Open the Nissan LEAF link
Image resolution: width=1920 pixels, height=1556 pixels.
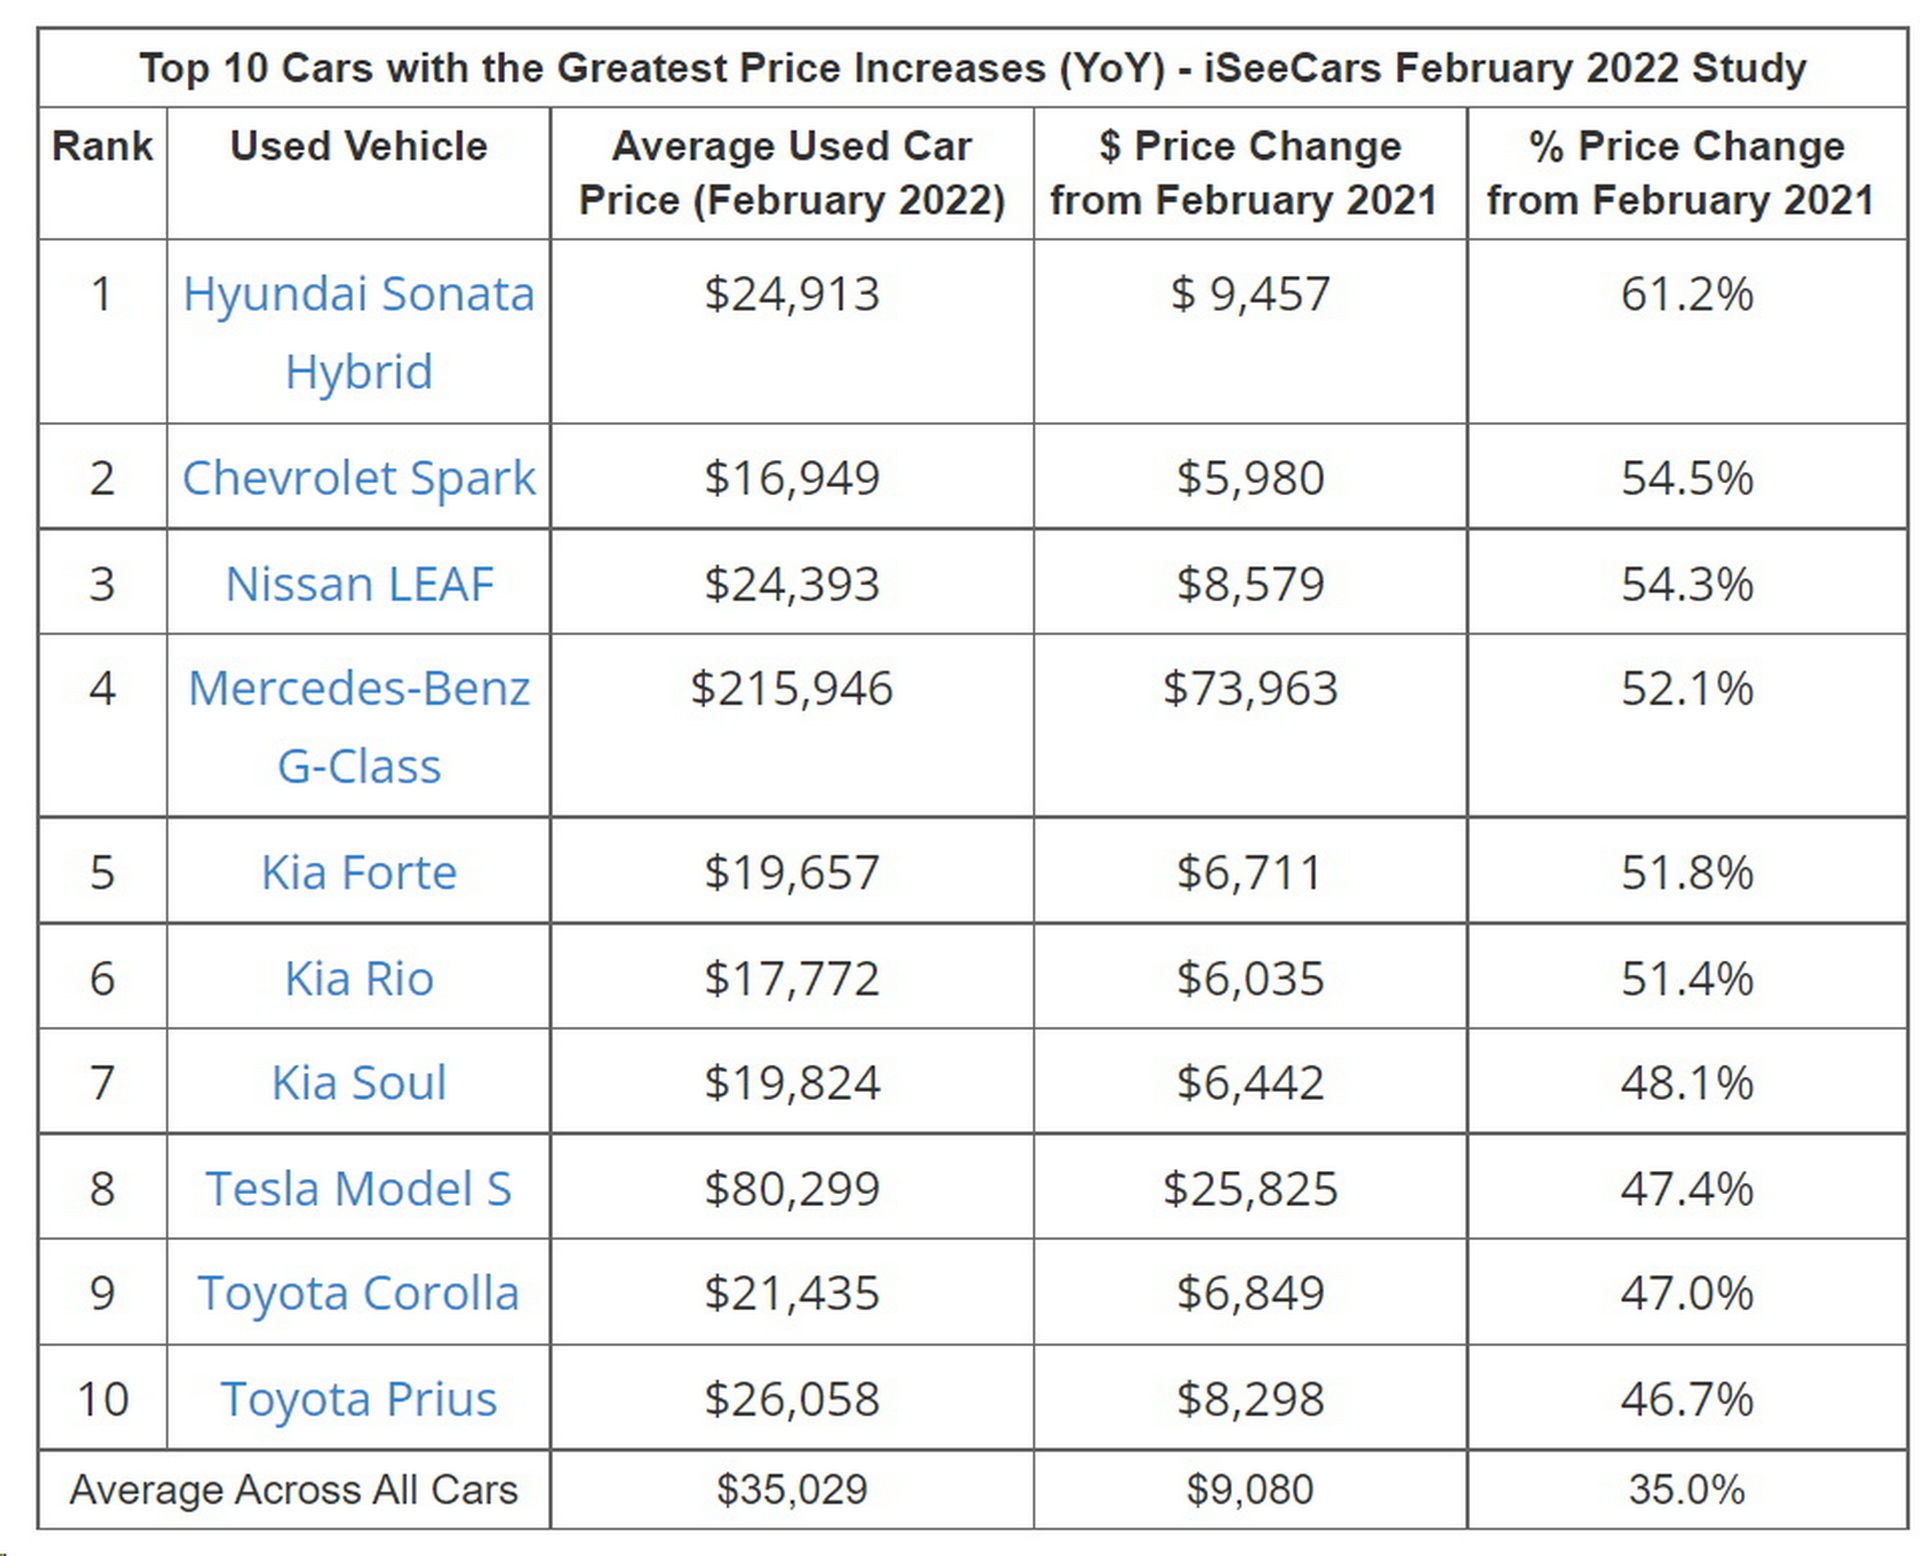[359, 584]
